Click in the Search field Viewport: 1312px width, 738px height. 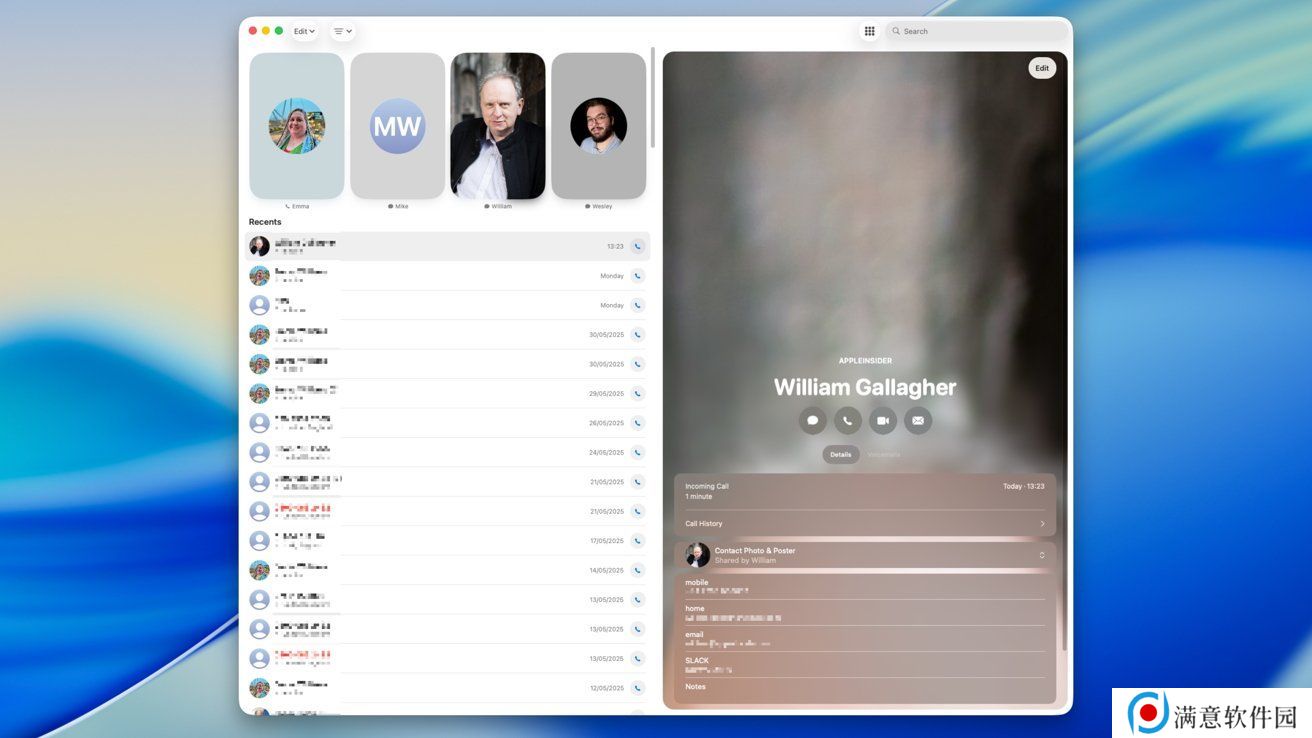[975, 31]
